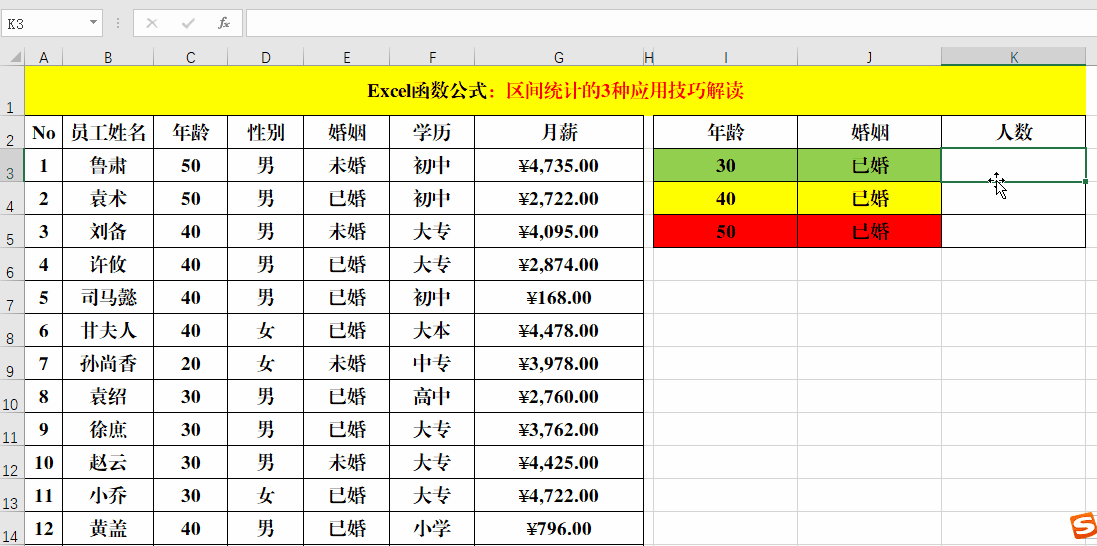The image size is (1097, 546).
Task: Click the name cell 鲁肃
Action: [108, 165]
